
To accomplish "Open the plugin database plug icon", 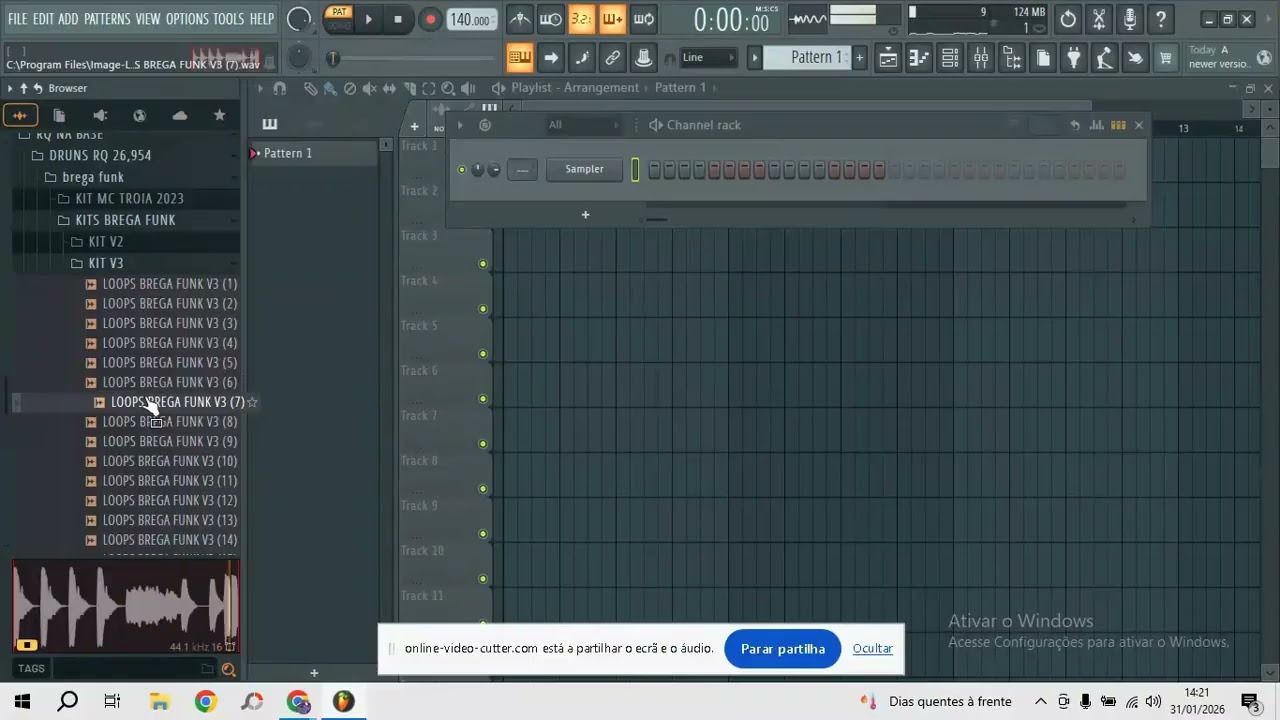I will pos(1073,58).
